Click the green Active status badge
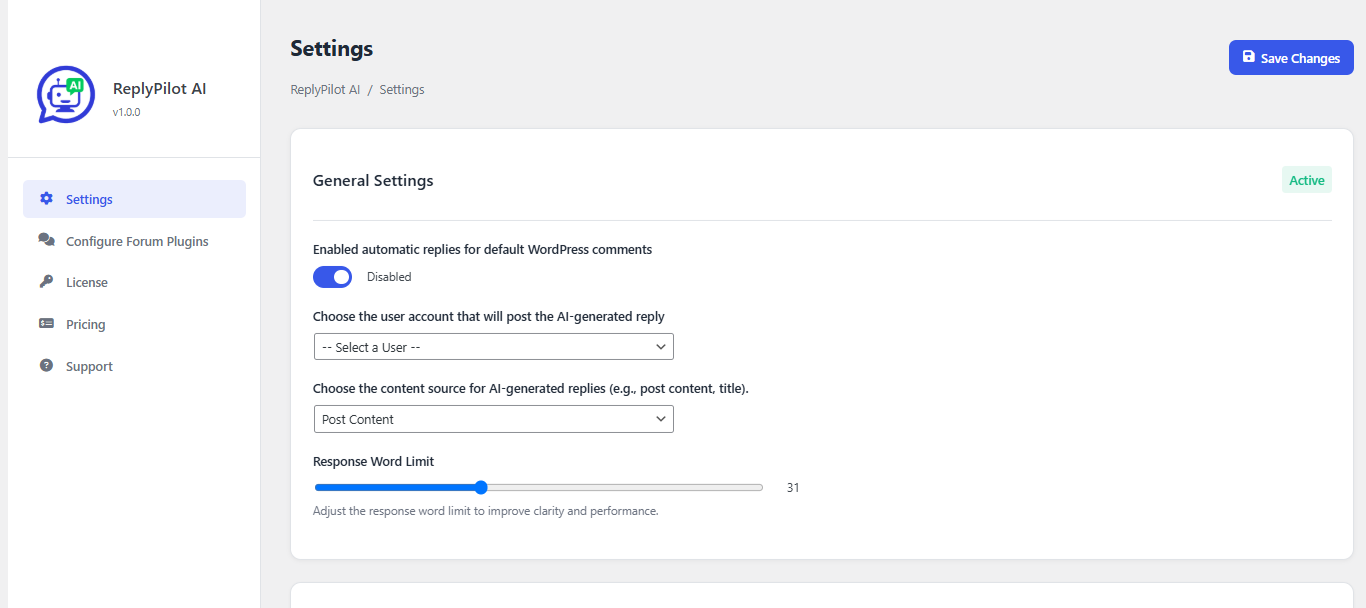The width and height of the screenshot is (1366, 608). [x=1306, y=181]
